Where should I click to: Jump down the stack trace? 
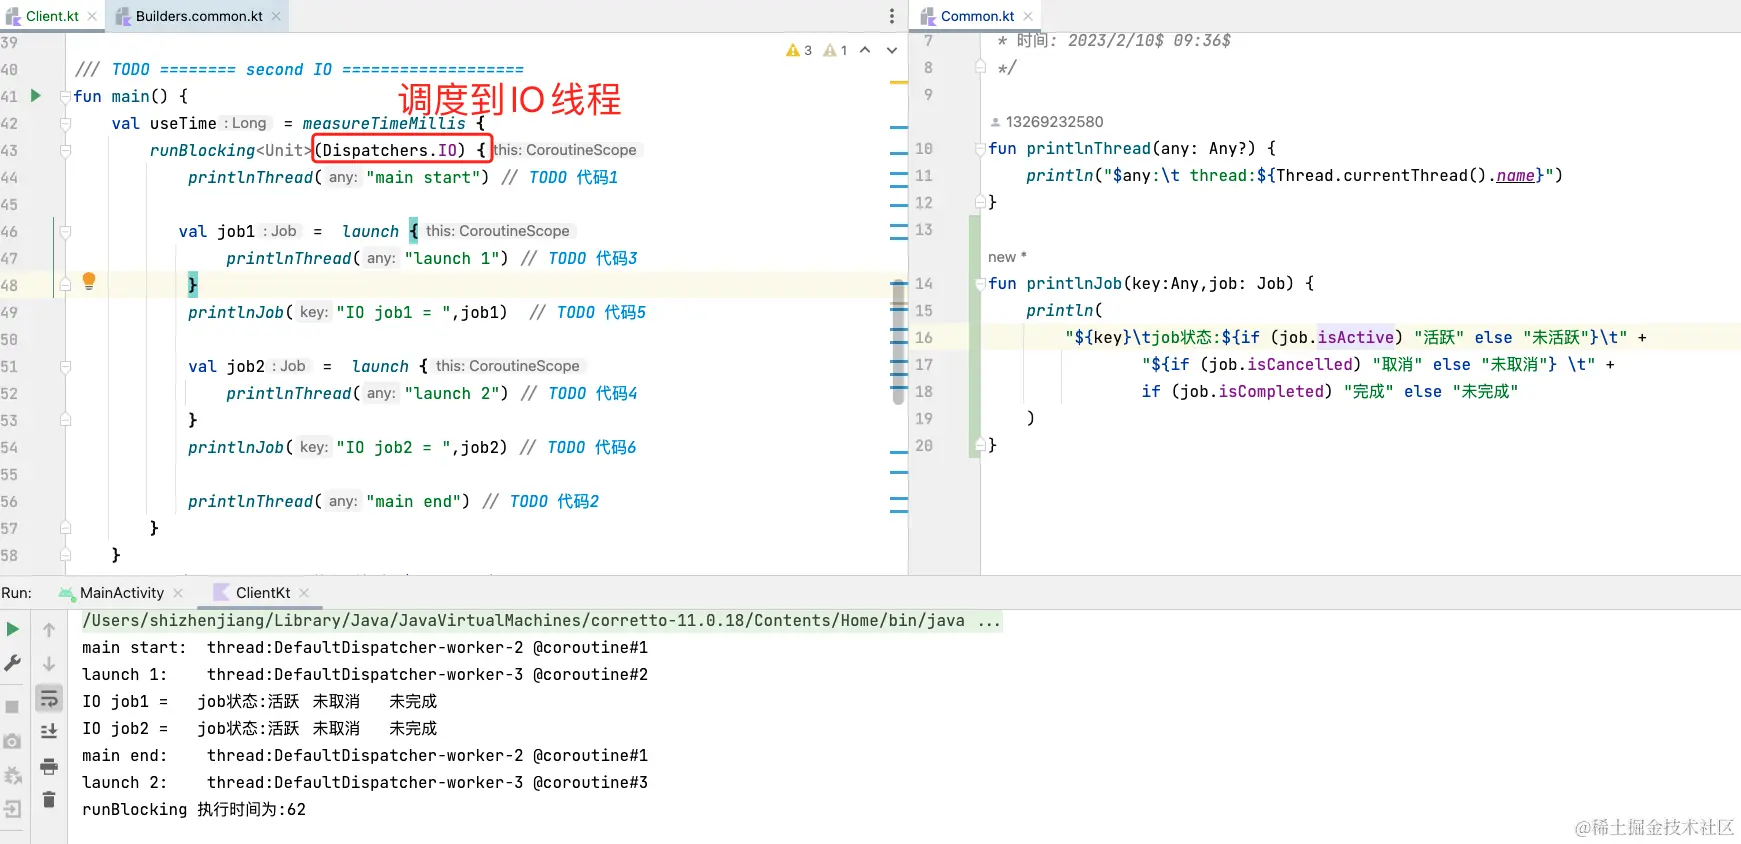[49, 664]
